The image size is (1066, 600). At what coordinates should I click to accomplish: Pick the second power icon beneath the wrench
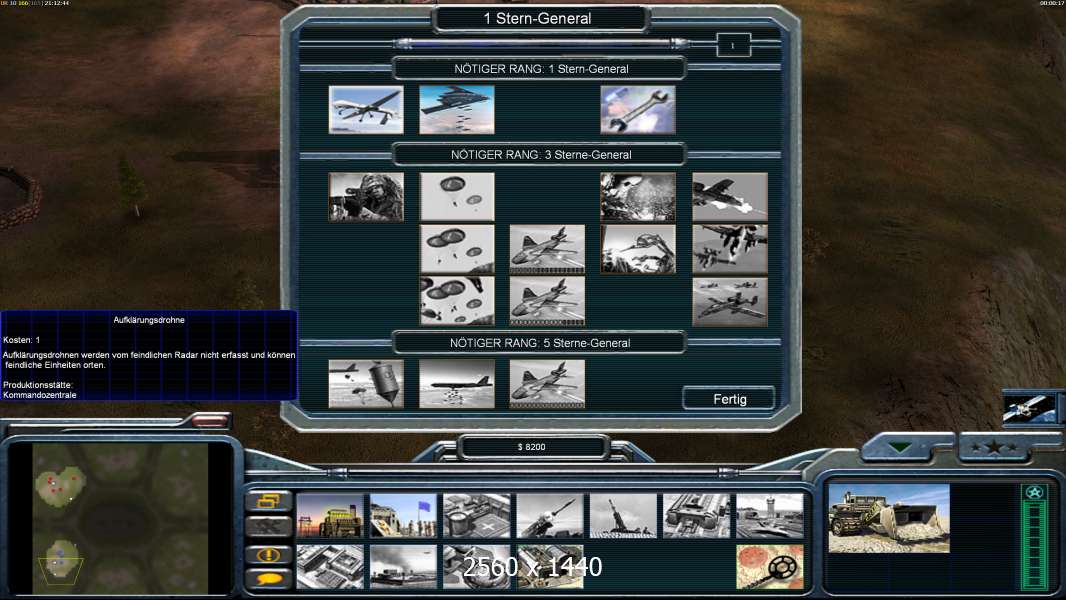[638, 249]
